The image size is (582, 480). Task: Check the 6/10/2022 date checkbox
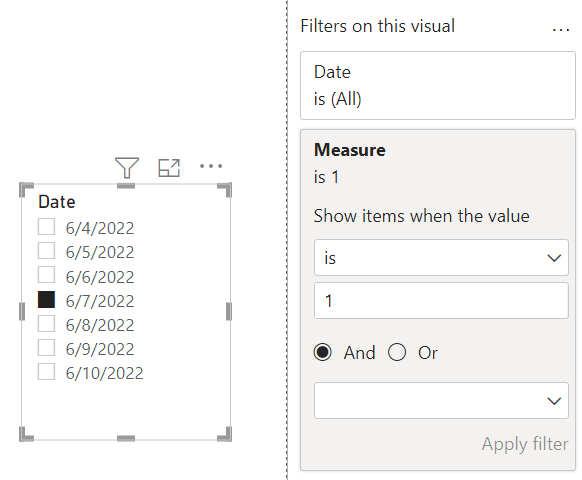click(46, 372)
